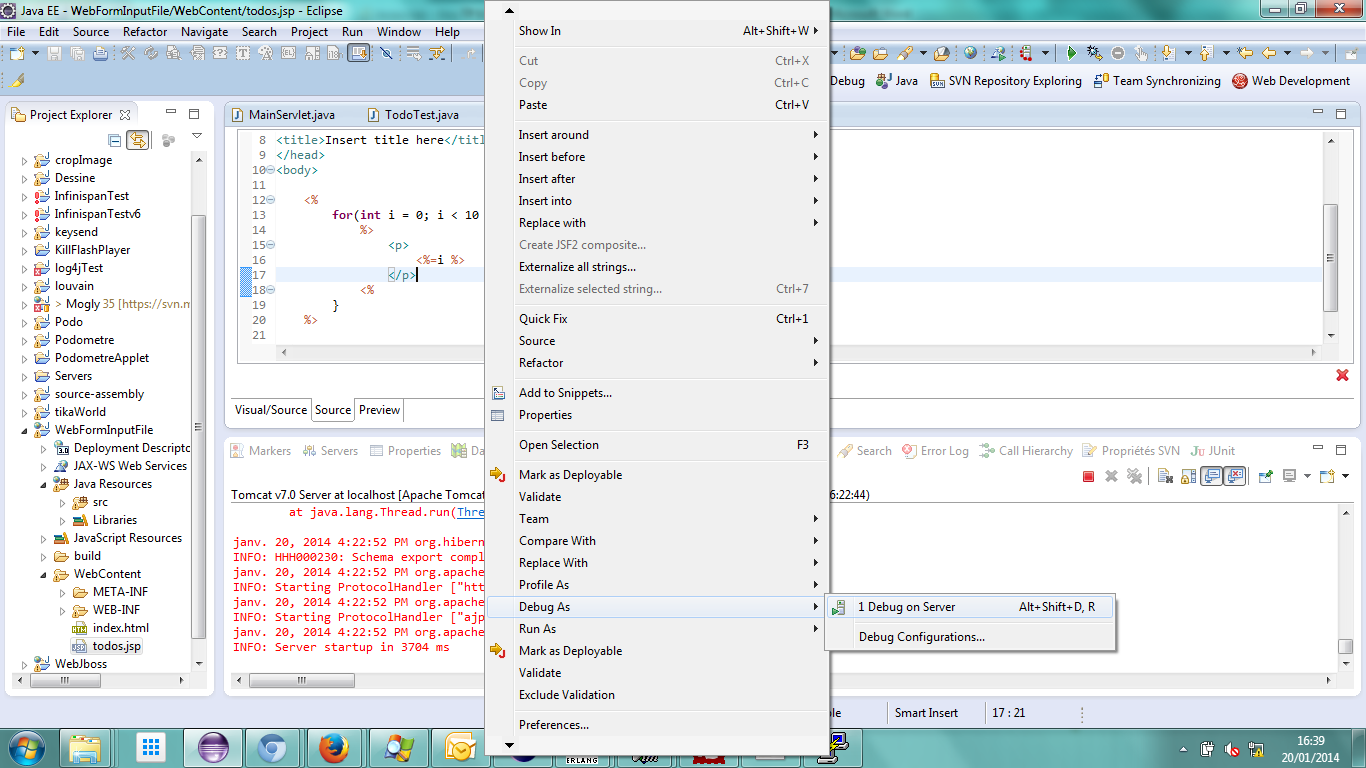
Task: Open the Java perspective
Action: click(x=897, y=81)
